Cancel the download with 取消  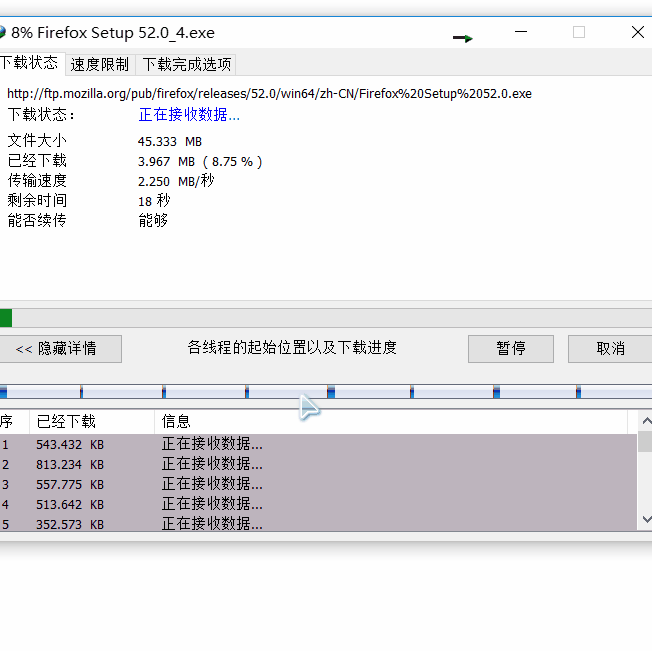pyautogui.click(x=610, y=349)
